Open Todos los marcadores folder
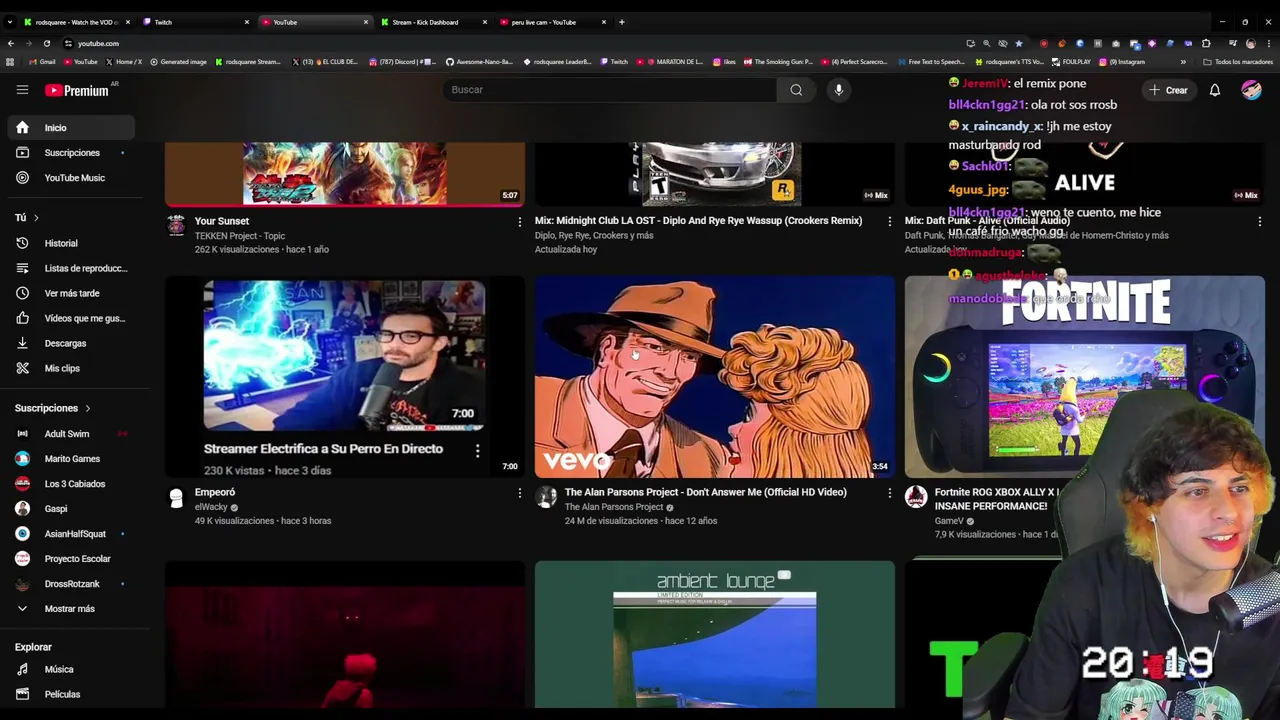The width and height of the screenshot is (1280, 720). click(x=1238, y=62)
